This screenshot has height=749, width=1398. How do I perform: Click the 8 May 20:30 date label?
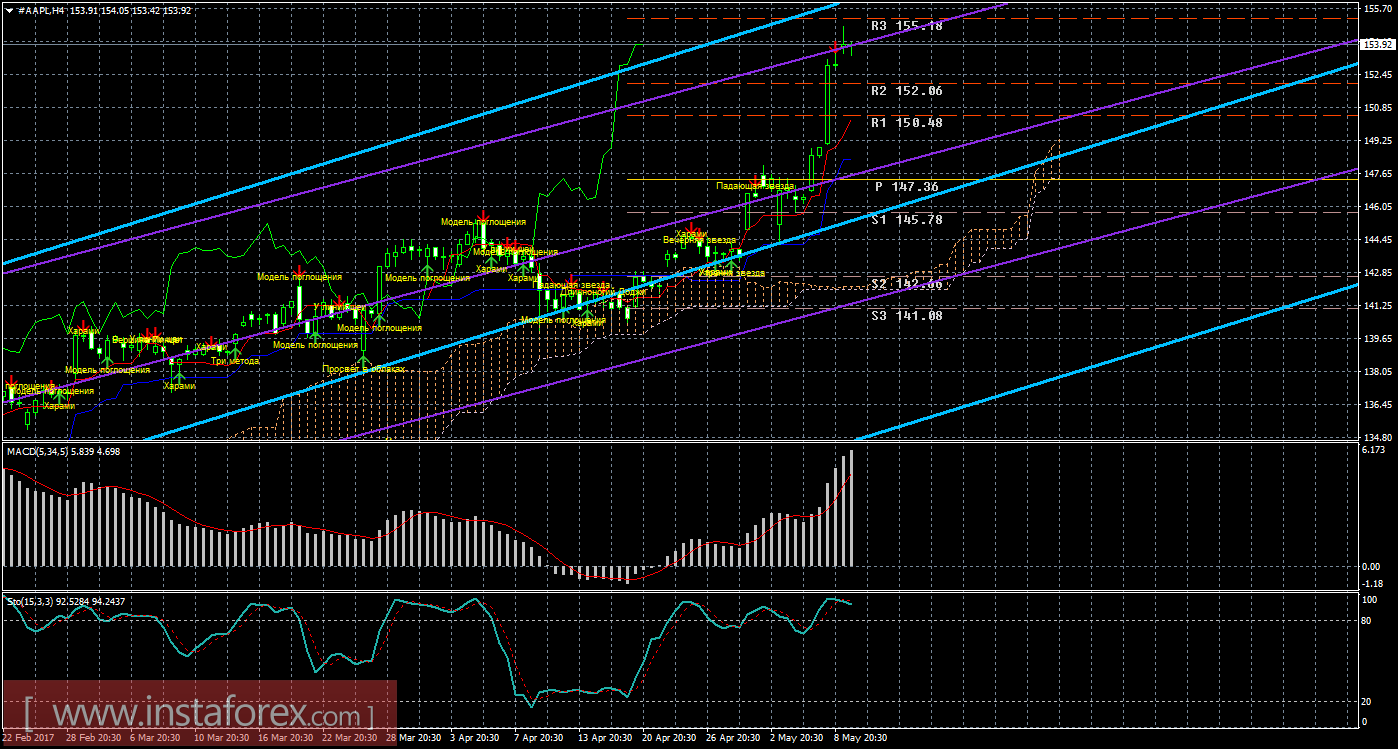860,739
